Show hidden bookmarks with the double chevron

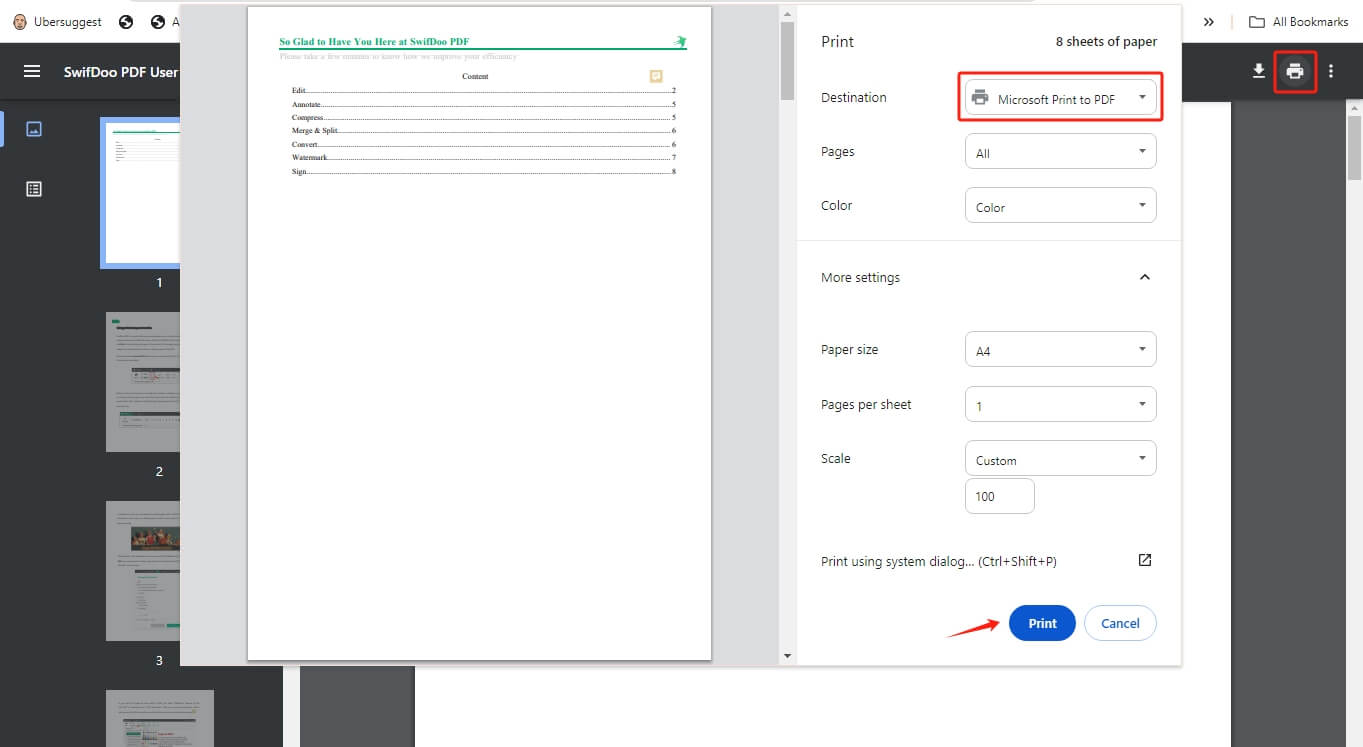click(1209, 21)
